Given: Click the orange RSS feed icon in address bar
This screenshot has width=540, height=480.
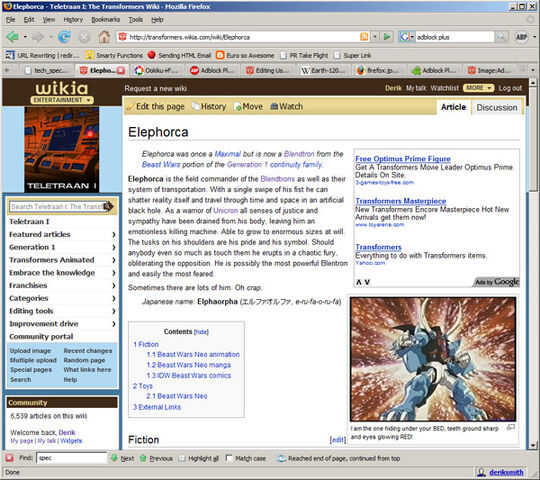Looking at the screenshot, I should (364, 36).
